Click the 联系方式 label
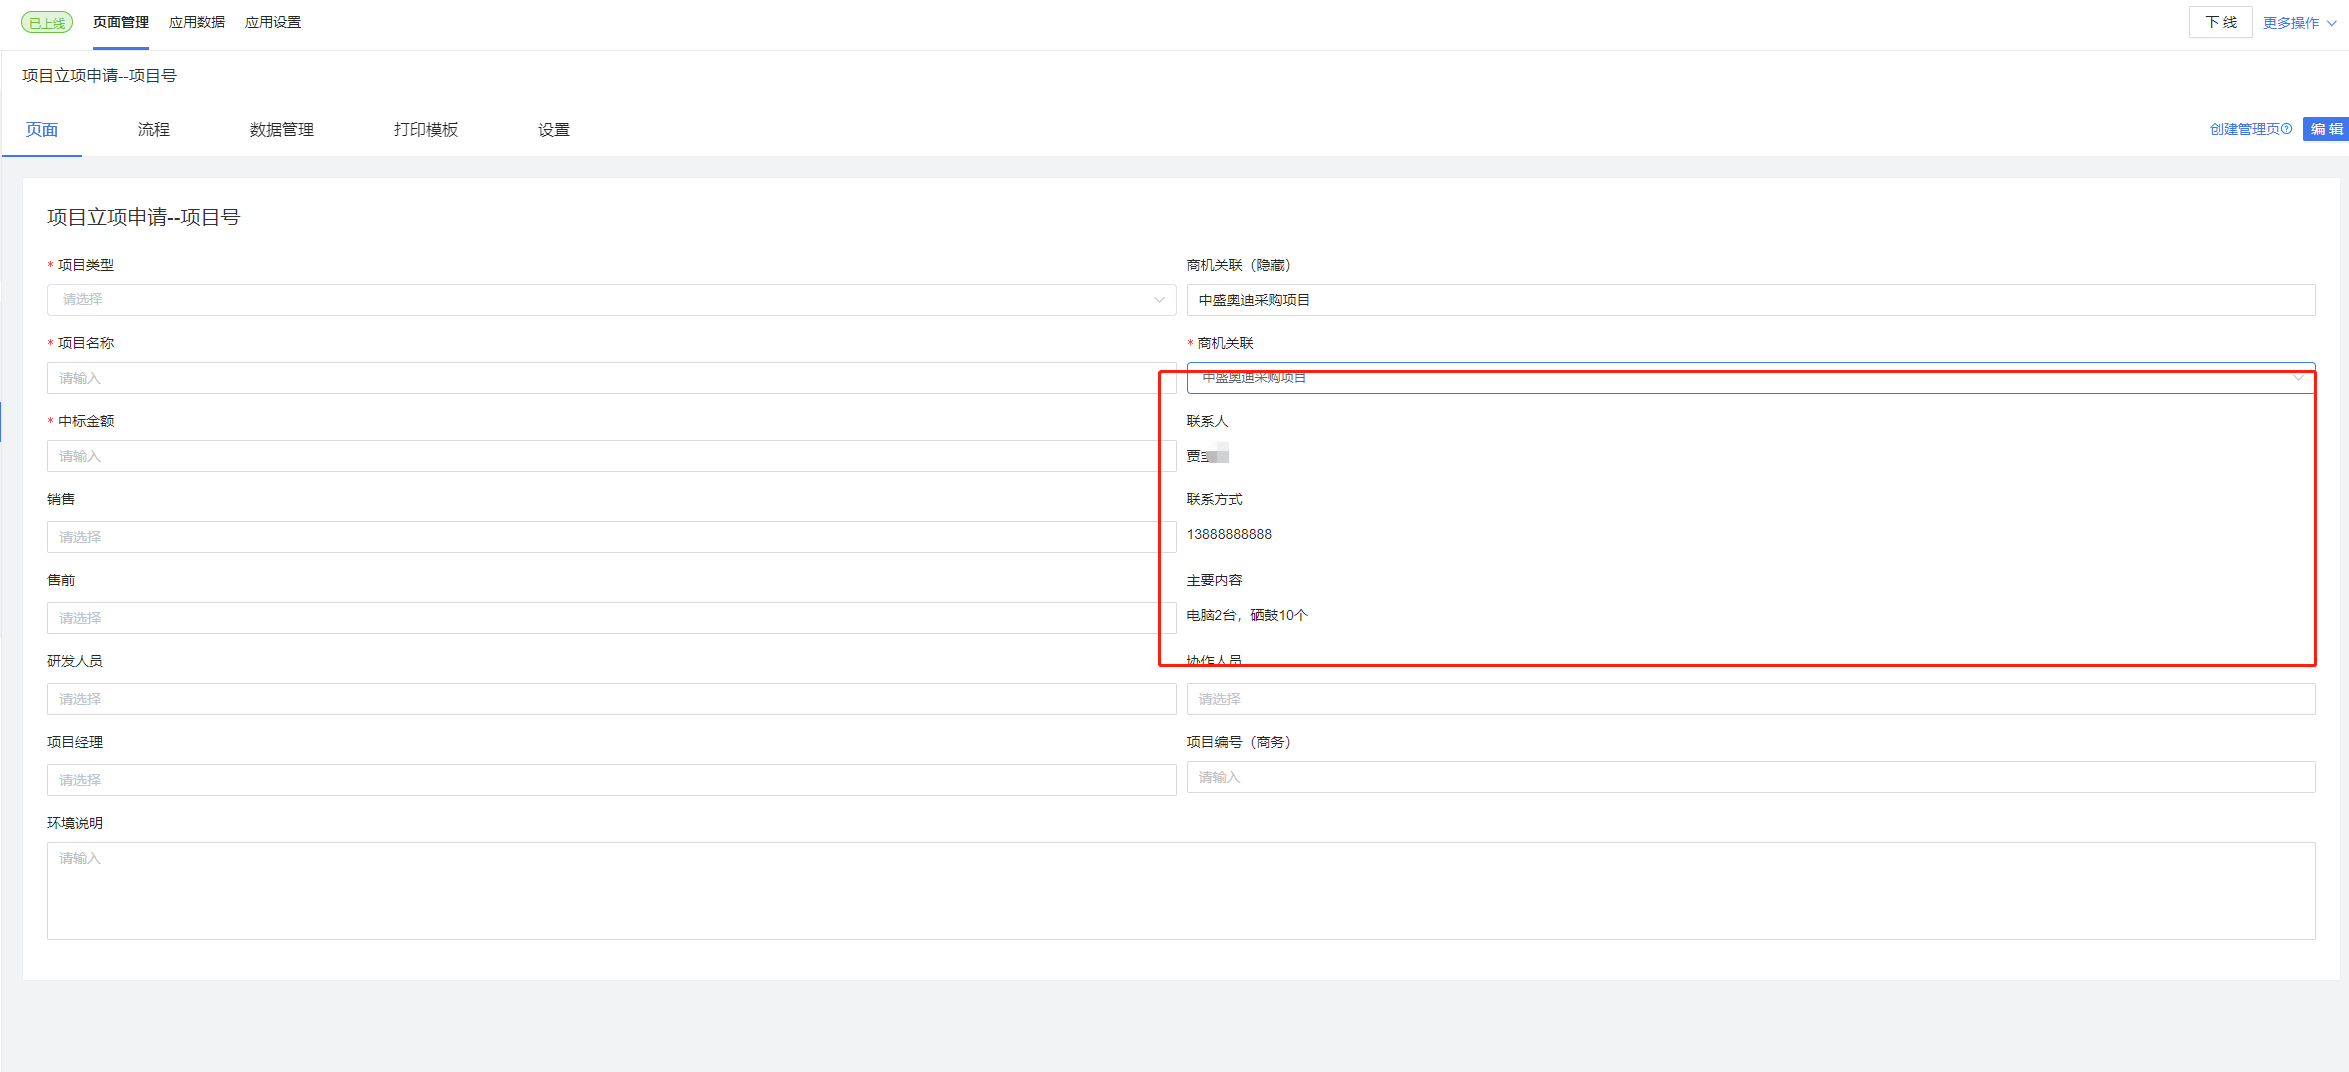2349x1072 pixels. click(x=1214, y=499)
